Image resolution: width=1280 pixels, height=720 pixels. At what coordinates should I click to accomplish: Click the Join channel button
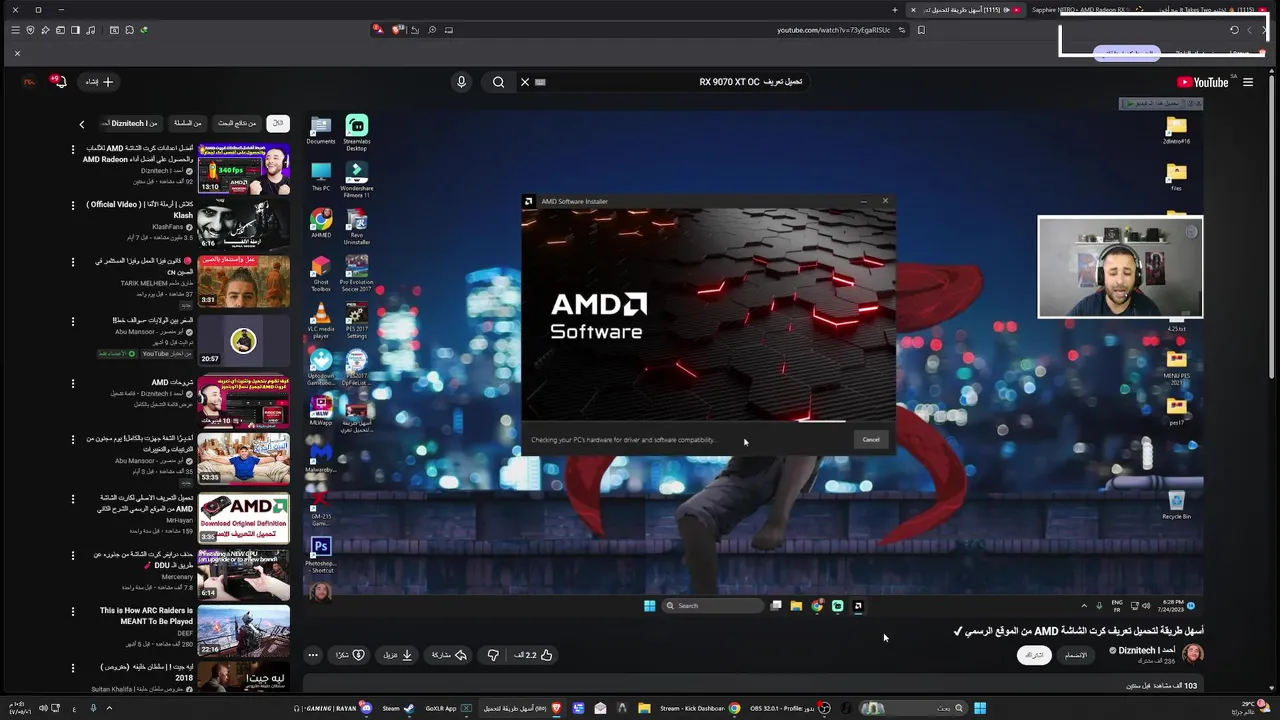click(1075, 655)
